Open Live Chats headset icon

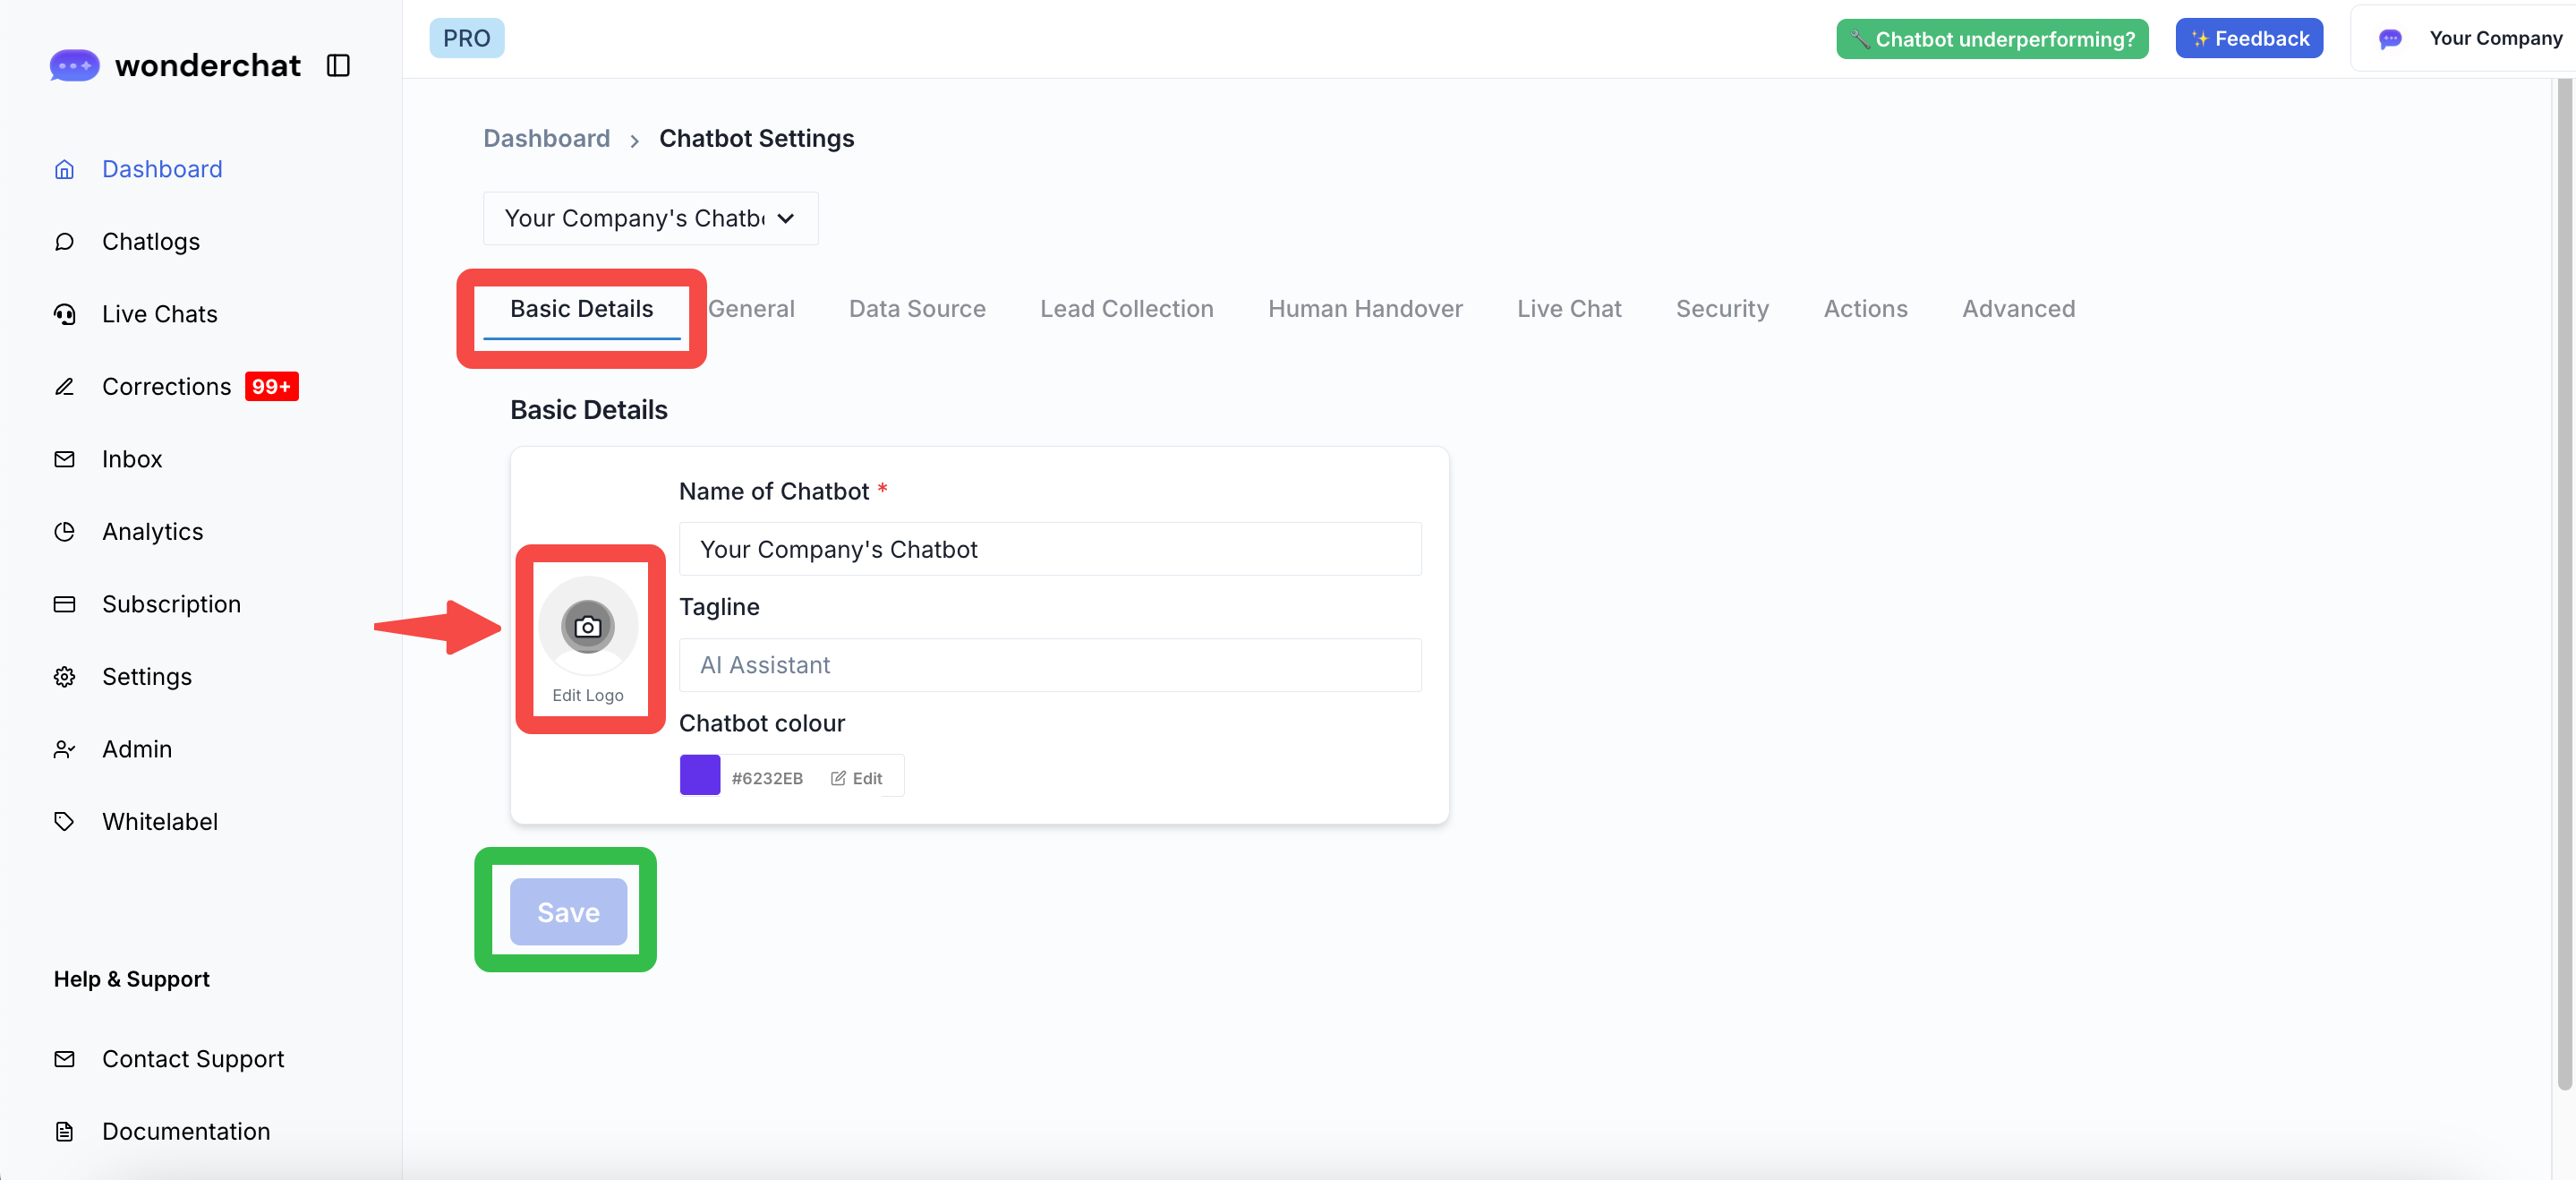tap(65, 314)
